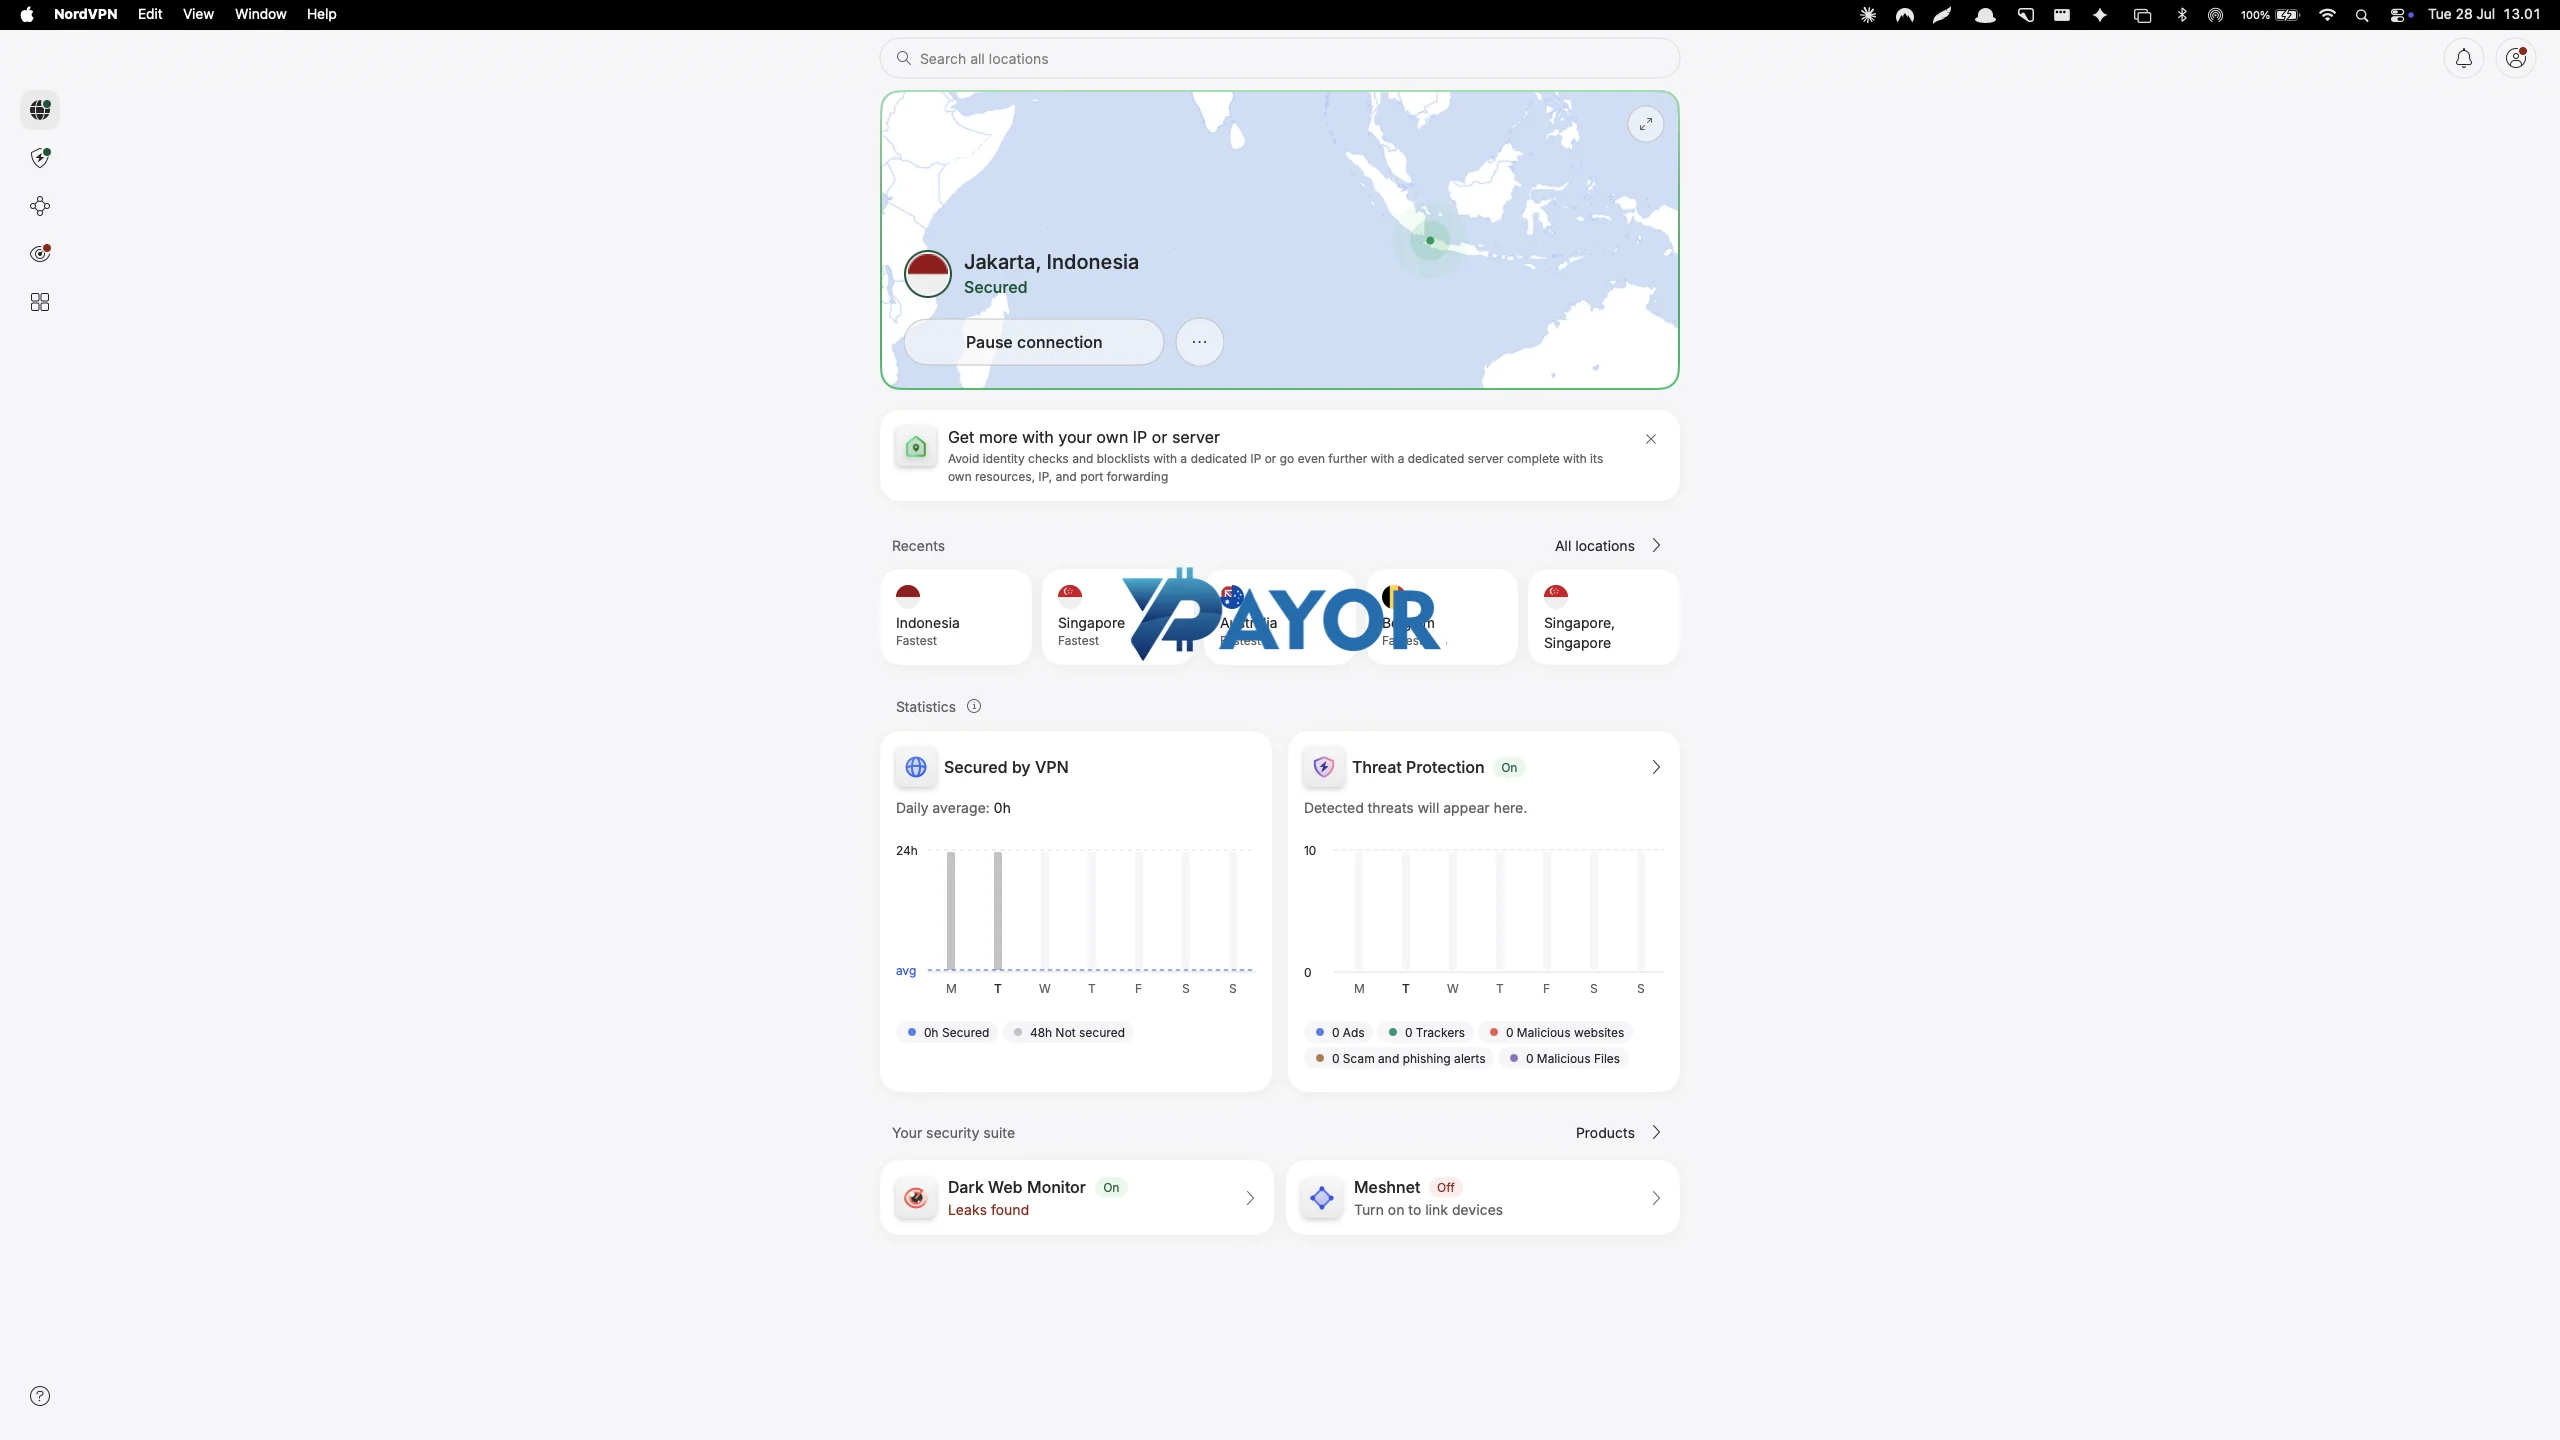Open the Meshnet sidebar icon

[40, 206]
